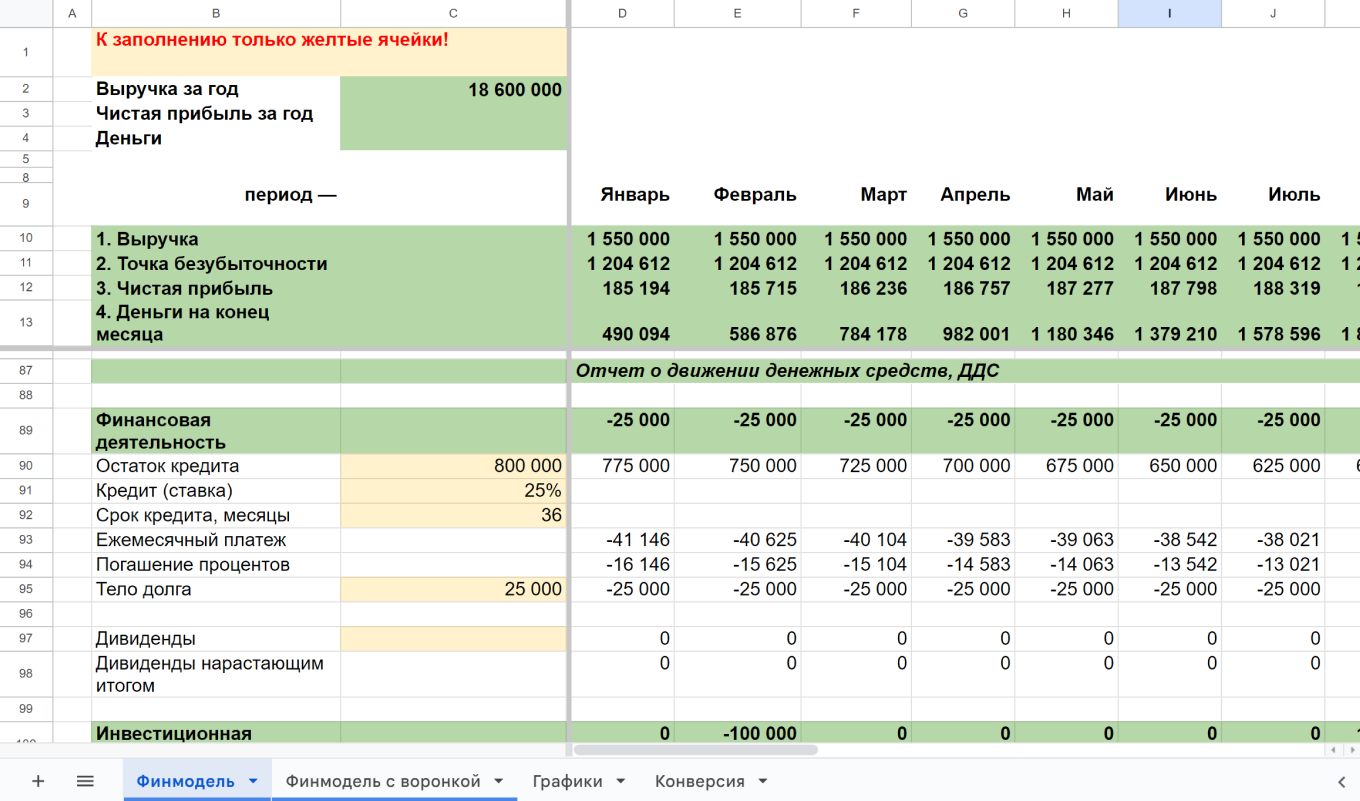Image resolution: width=1360 pixels, height=801 pixels.
Task: Click the credit rate cell showing 25%
Action: point(453,491)
